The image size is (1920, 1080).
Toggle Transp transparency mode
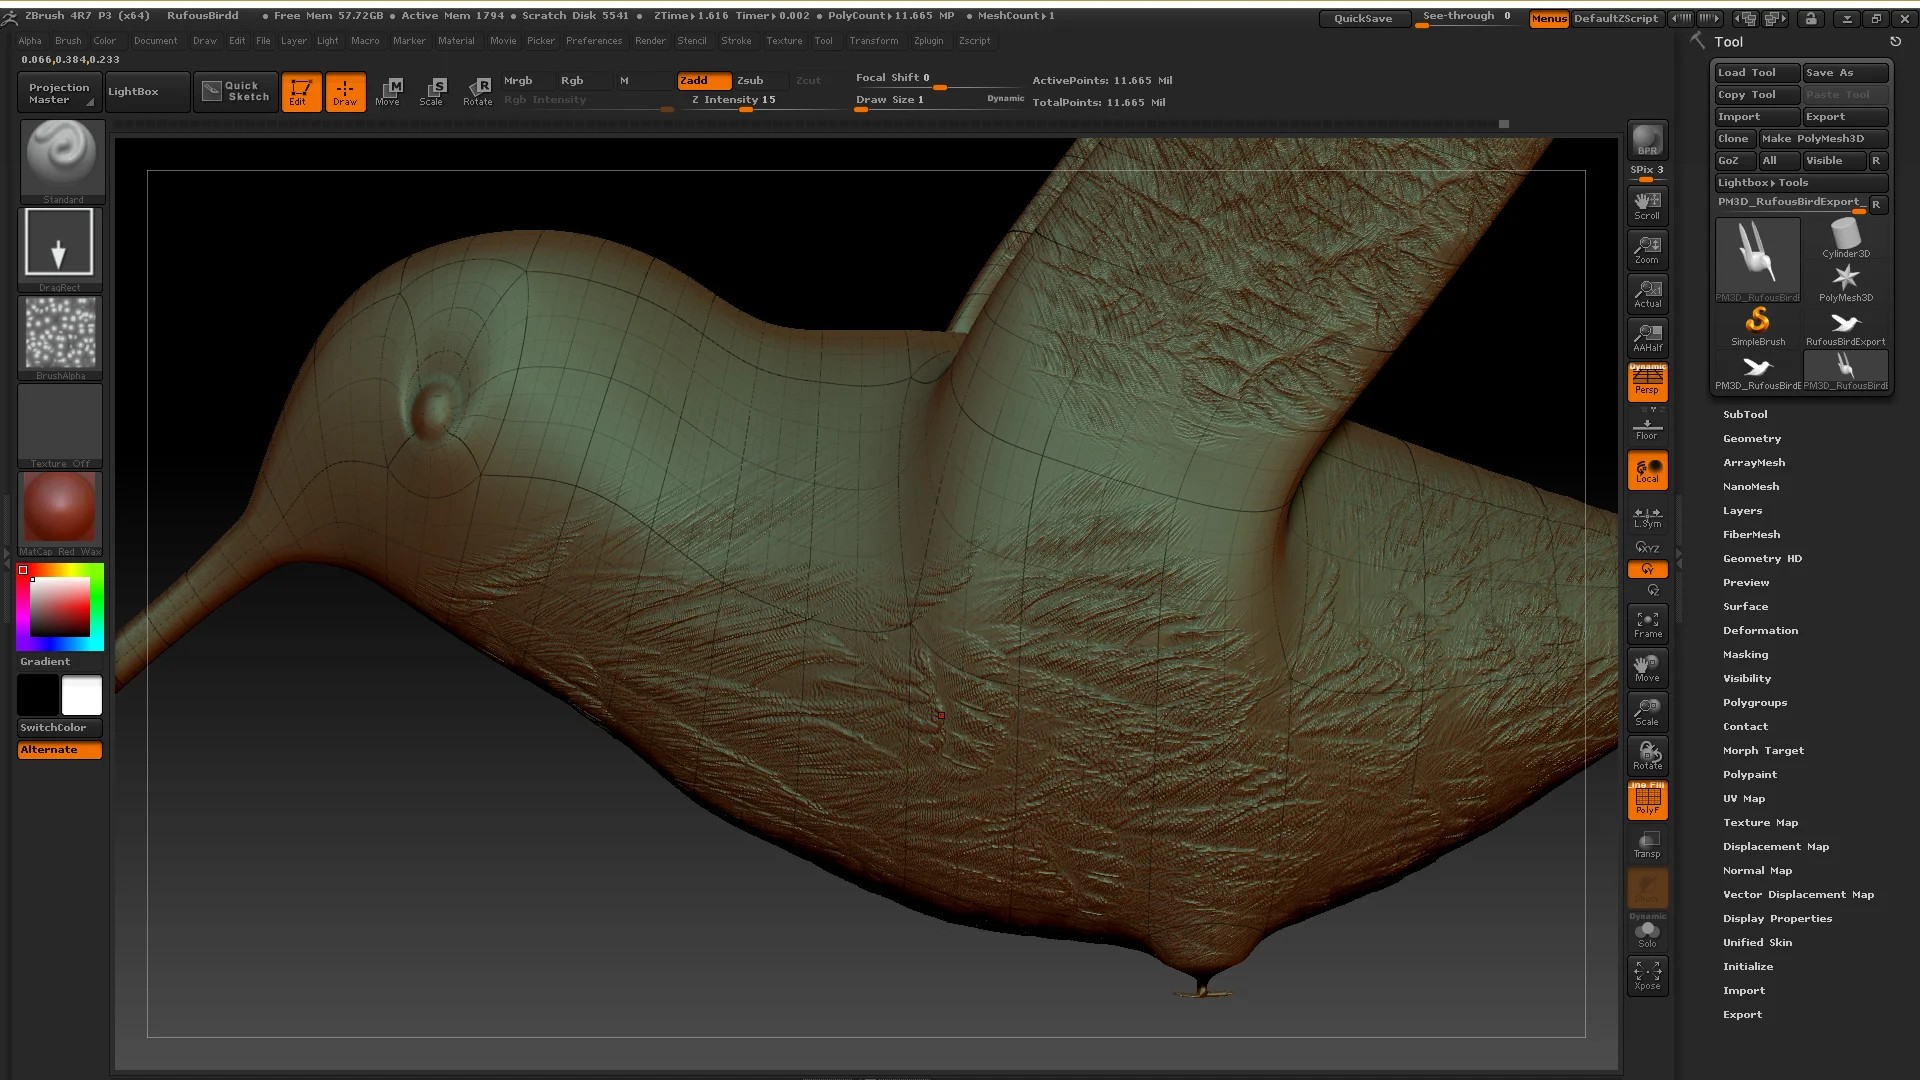click(1647, 844)
